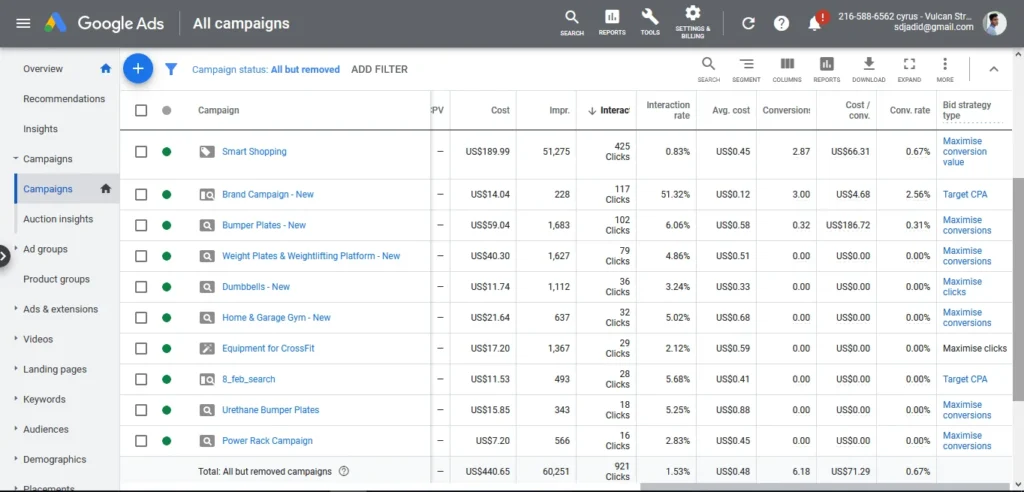1024x492 pixels.
Task: Select the Smart Shopping campaign checkbox
Action: 141,152
